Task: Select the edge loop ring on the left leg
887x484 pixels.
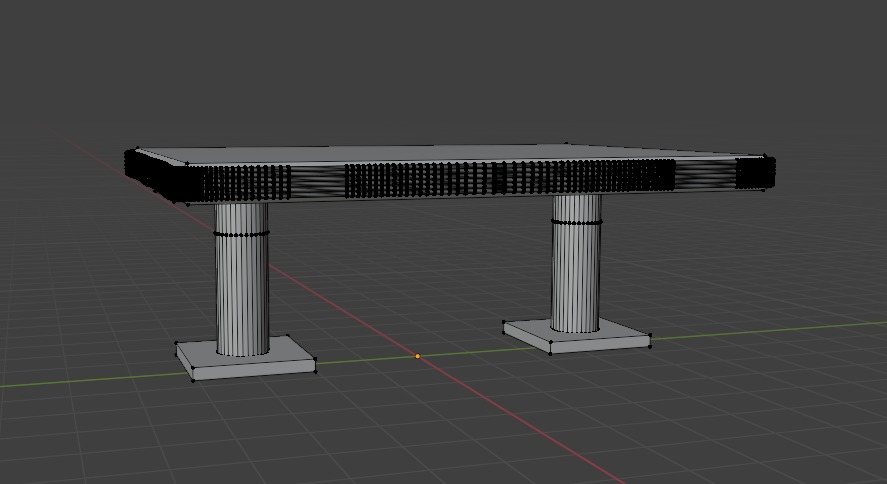Action: pyautogui.click(x=242, y=234)
